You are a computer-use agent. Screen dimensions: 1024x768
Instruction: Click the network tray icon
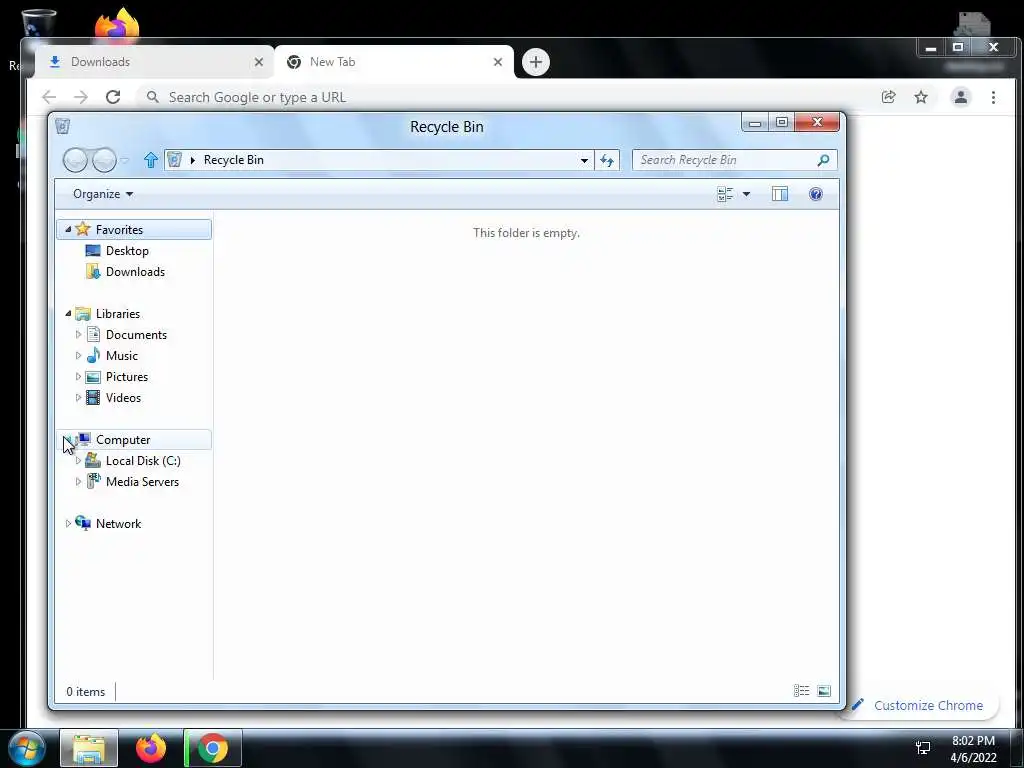pos(923,748)
